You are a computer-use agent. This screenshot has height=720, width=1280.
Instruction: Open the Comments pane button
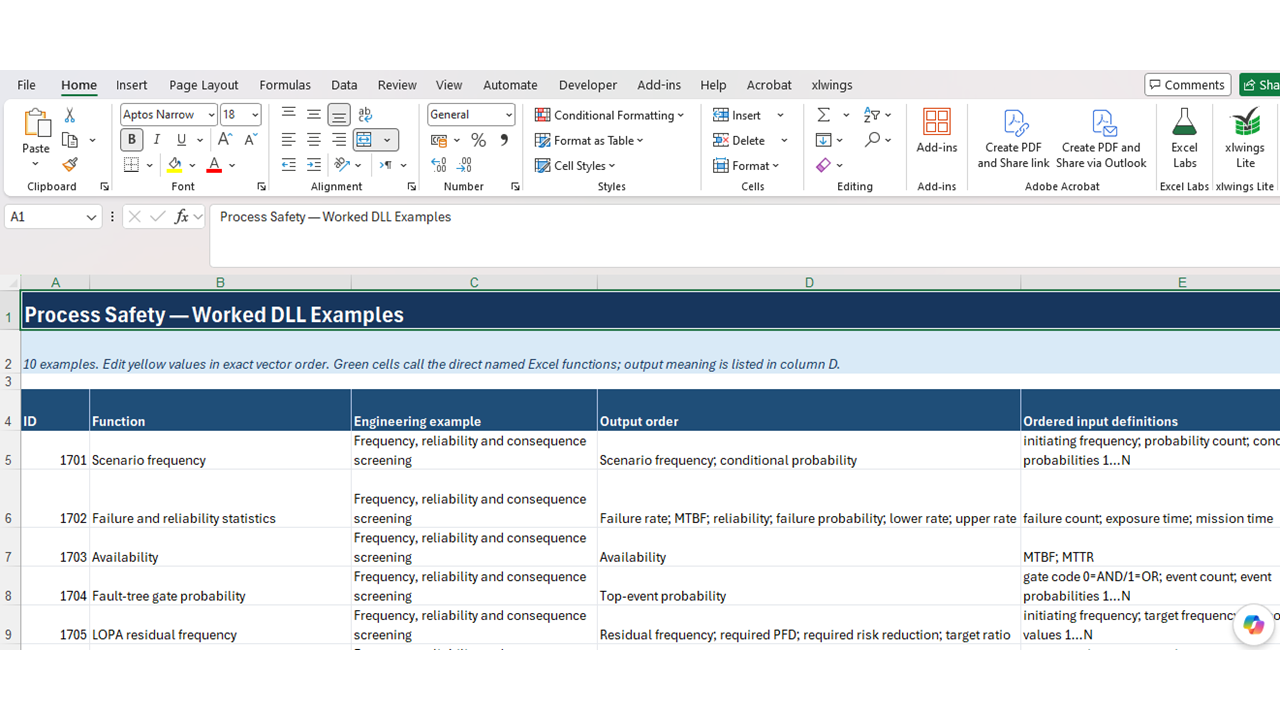(1187, 85)
